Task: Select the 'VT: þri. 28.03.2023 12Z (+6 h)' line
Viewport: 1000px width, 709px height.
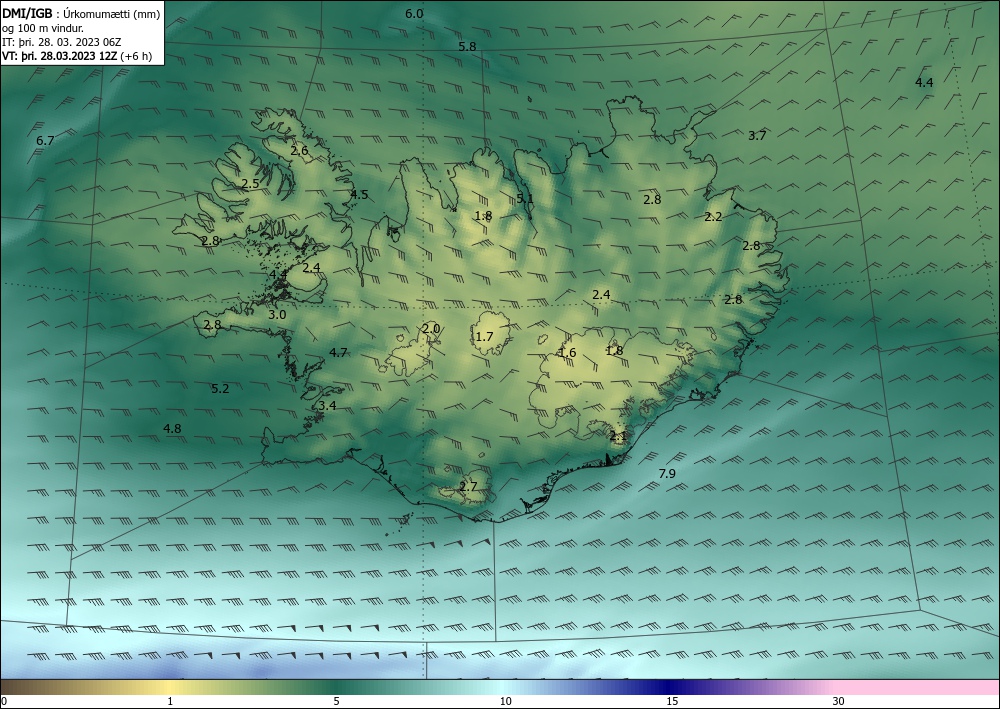Action: [x=77, y=56]
